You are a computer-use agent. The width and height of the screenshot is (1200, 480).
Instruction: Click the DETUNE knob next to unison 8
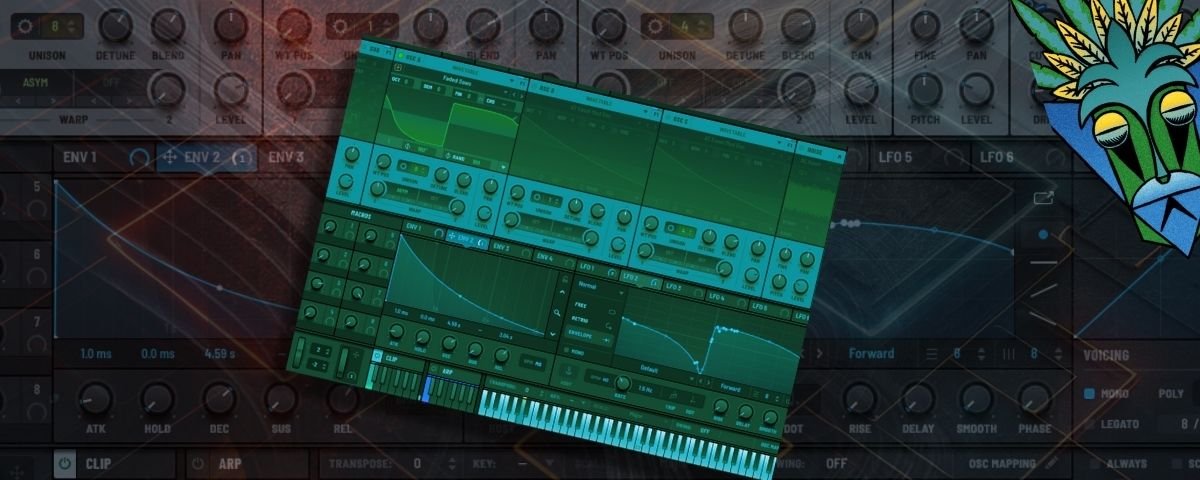115,24
